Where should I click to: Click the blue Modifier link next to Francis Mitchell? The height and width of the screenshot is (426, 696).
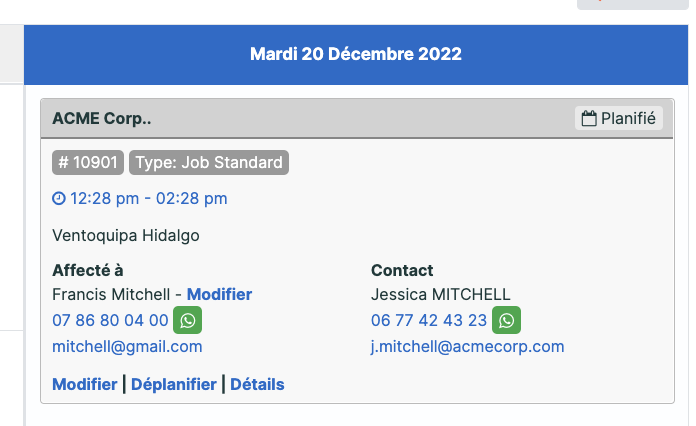pos(219,294)
